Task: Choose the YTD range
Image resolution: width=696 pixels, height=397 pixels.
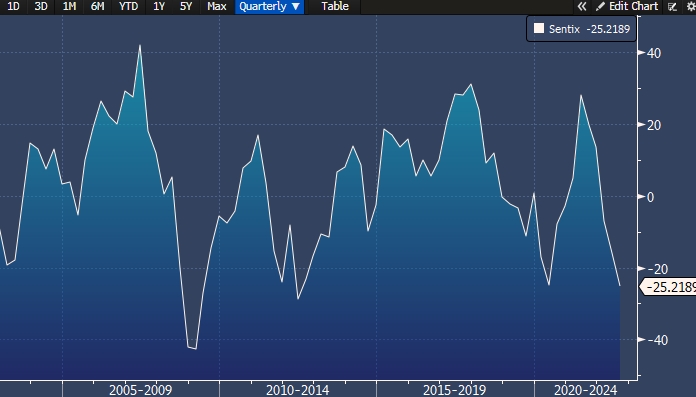Action: tap(128, 7)
